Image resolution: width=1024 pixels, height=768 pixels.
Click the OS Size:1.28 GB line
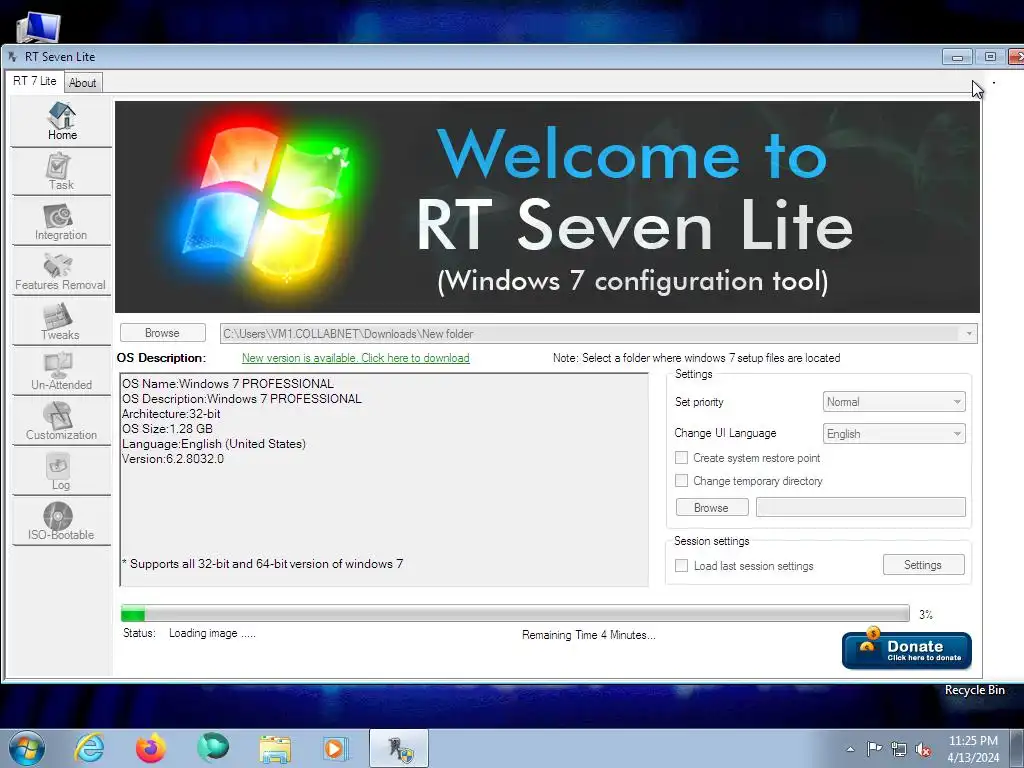coord(167,428)
